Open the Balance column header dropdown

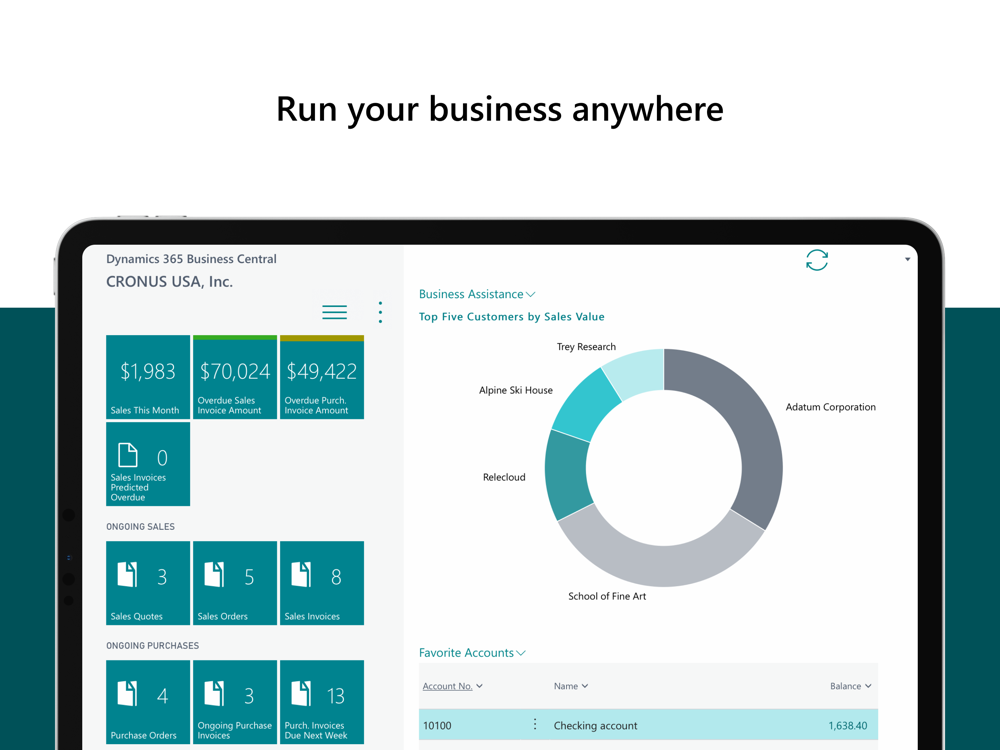coord(850,686)
